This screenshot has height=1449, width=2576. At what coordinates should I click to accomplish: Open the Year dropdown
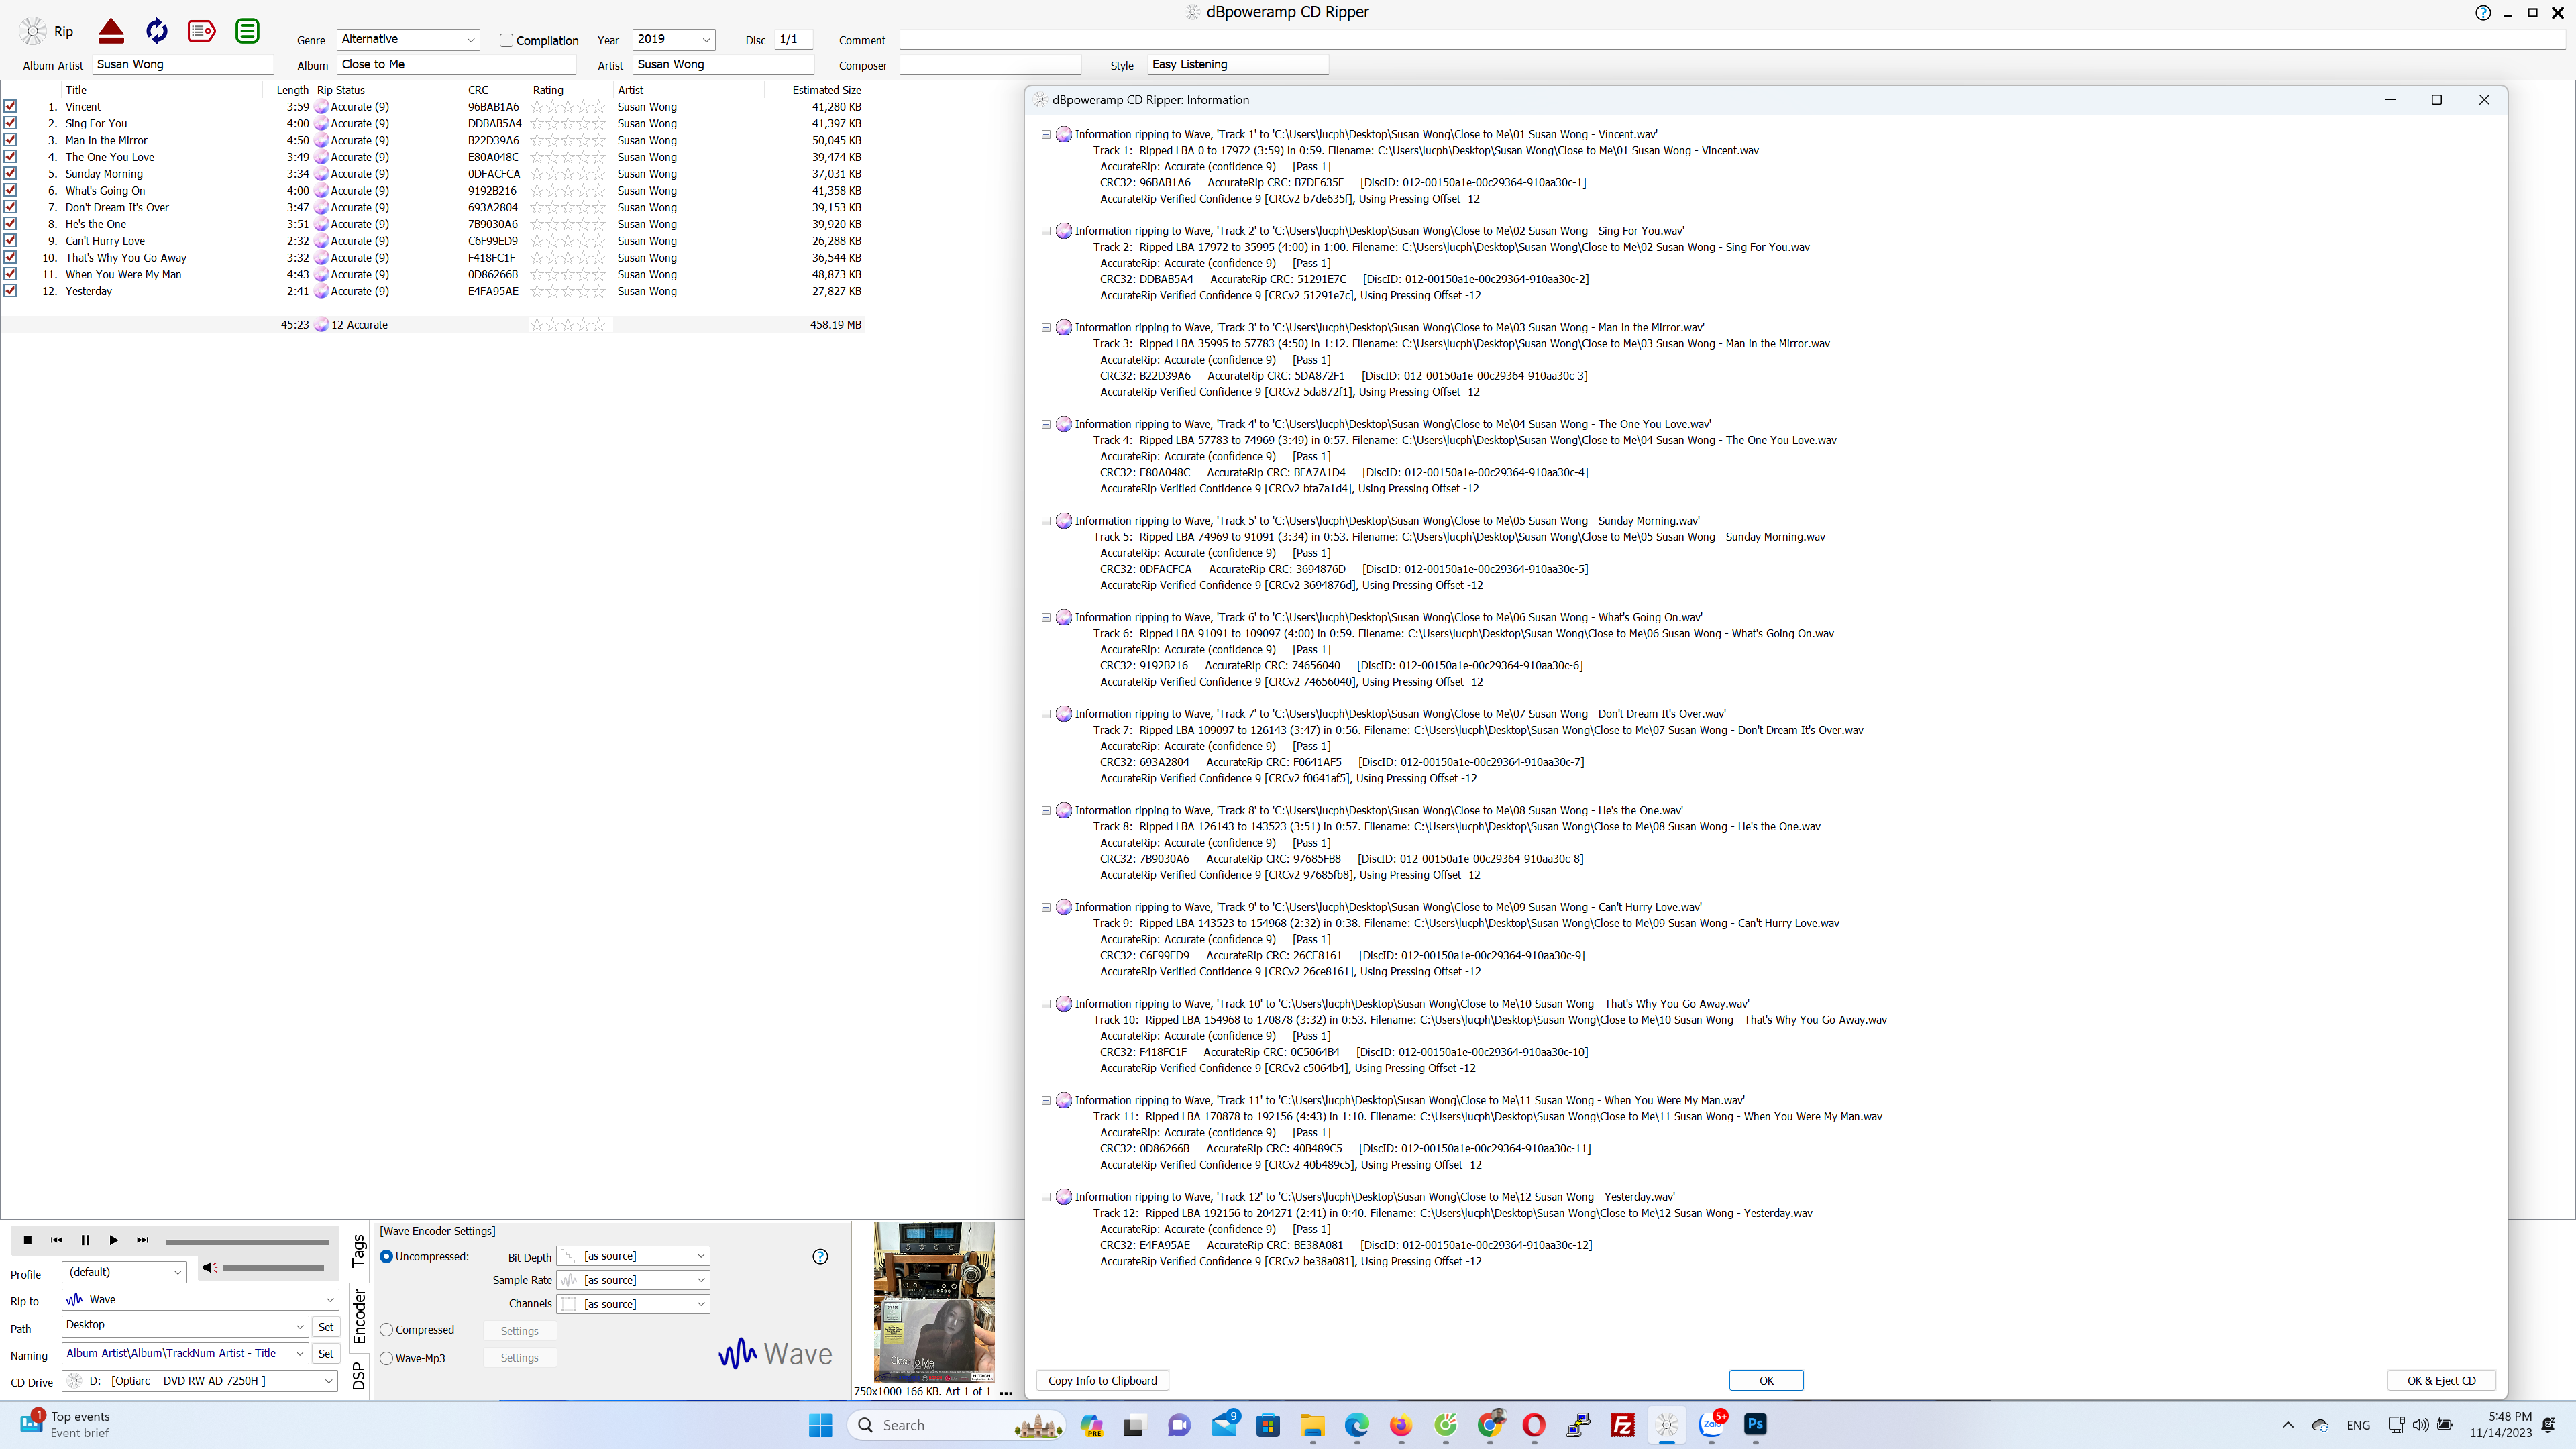674,39
